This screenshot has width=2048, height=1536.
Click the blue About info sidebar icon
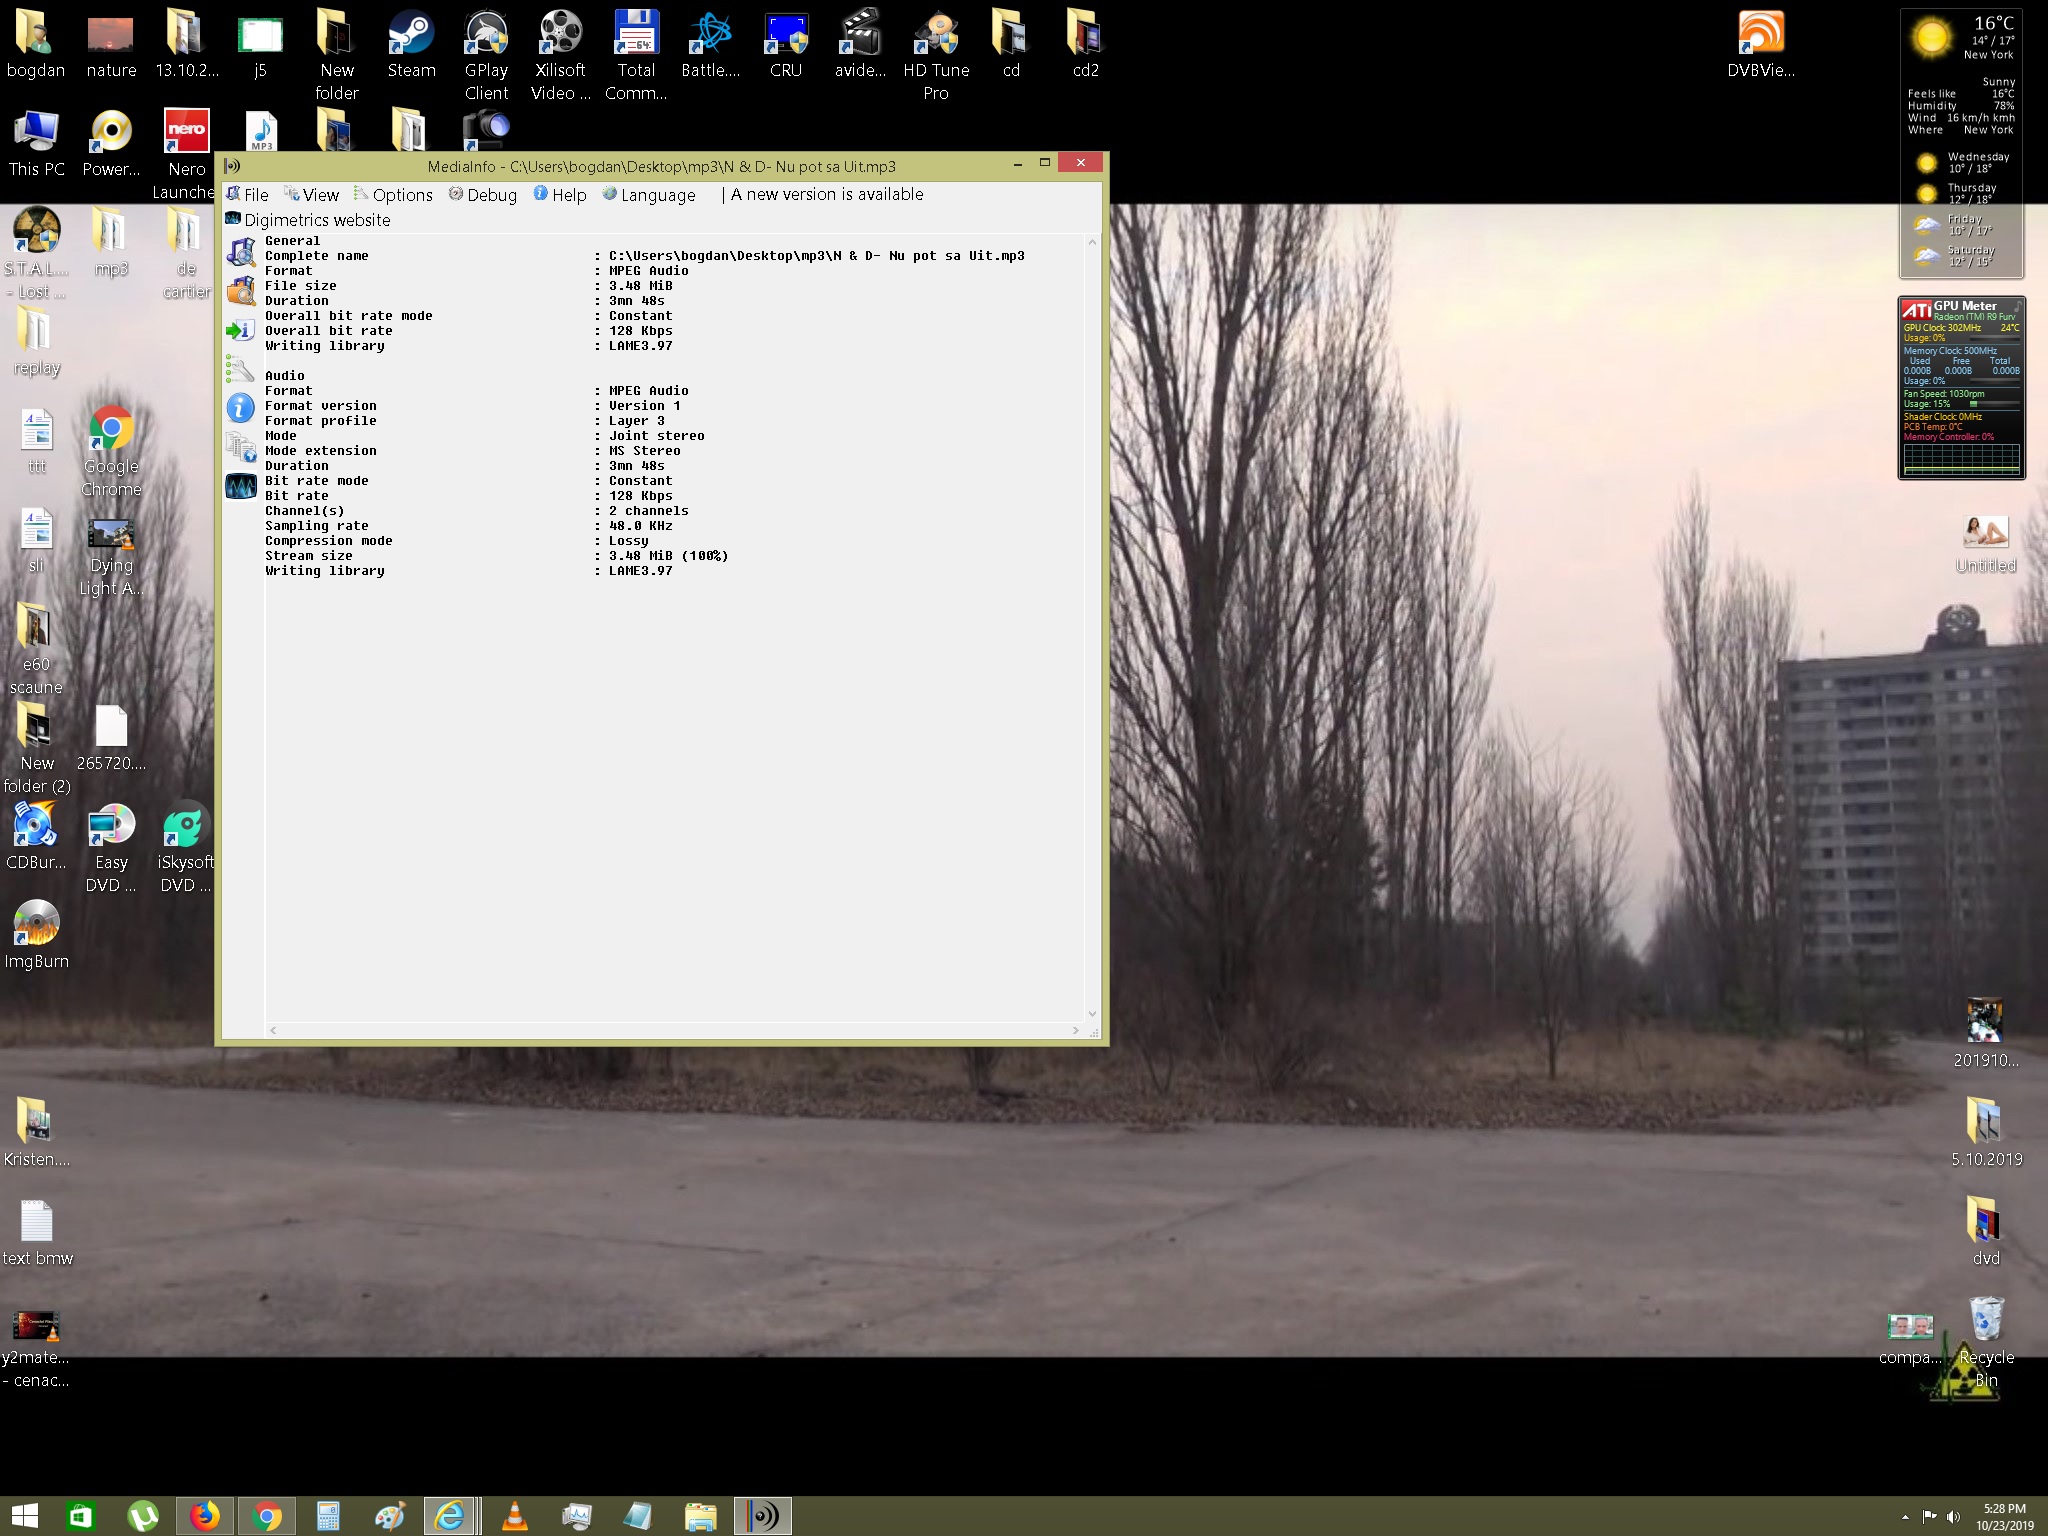240,407
